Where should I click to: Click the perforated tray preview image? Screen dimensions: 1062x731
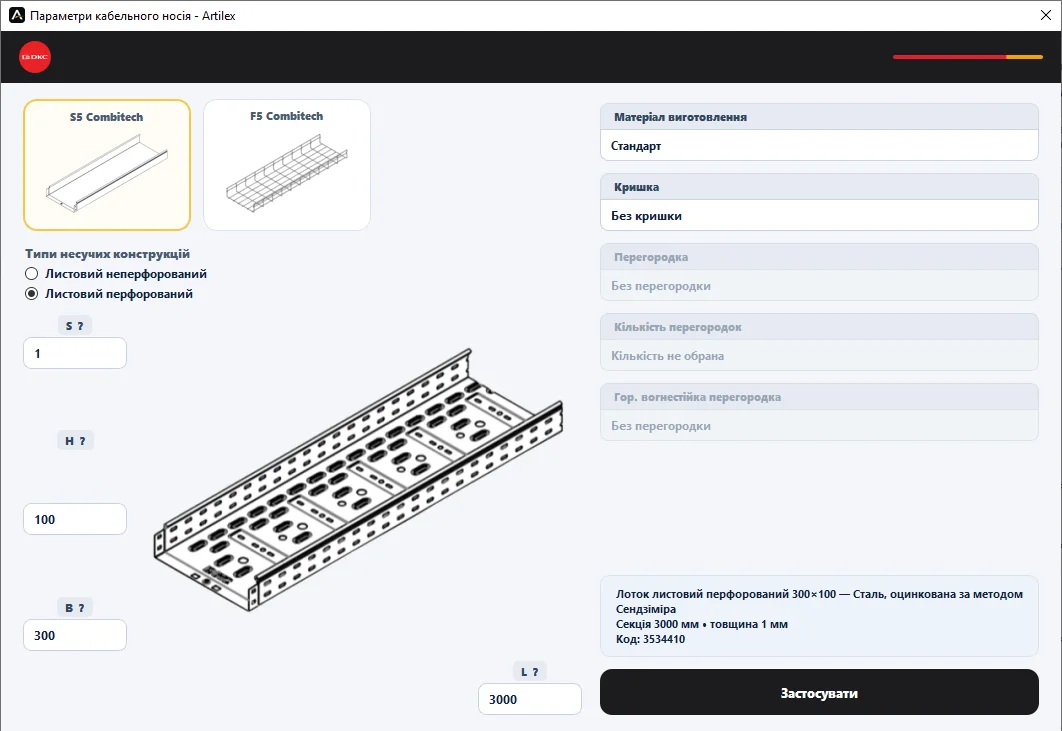pyautogui.click(x=358, y=481)
